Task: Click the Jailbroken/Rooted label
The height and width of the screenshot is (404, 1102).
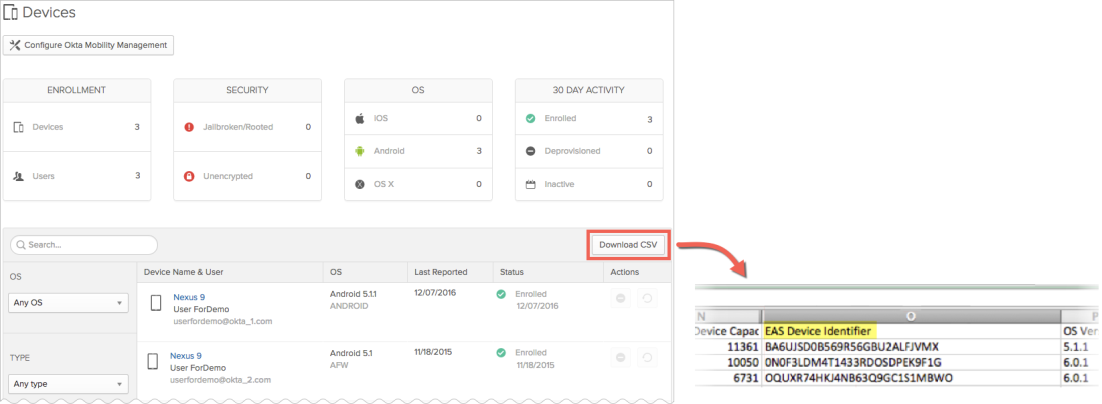Action: click(x=238, y=127)
